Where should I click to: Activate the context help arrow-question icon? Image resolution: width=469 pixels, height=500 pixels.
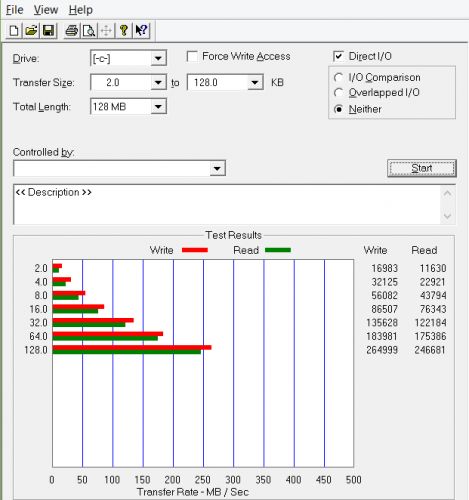(141, 31)
